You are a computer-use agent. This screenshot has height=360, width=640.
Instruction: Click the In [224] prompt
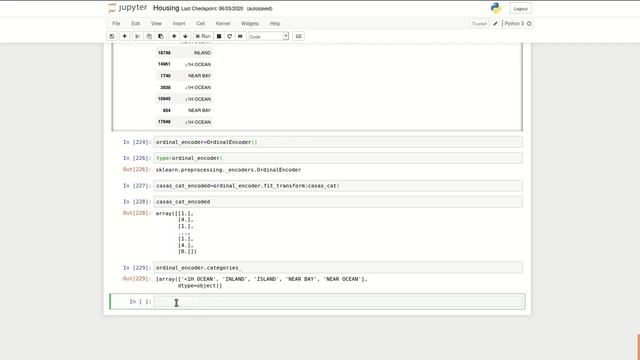coord(137,142)
